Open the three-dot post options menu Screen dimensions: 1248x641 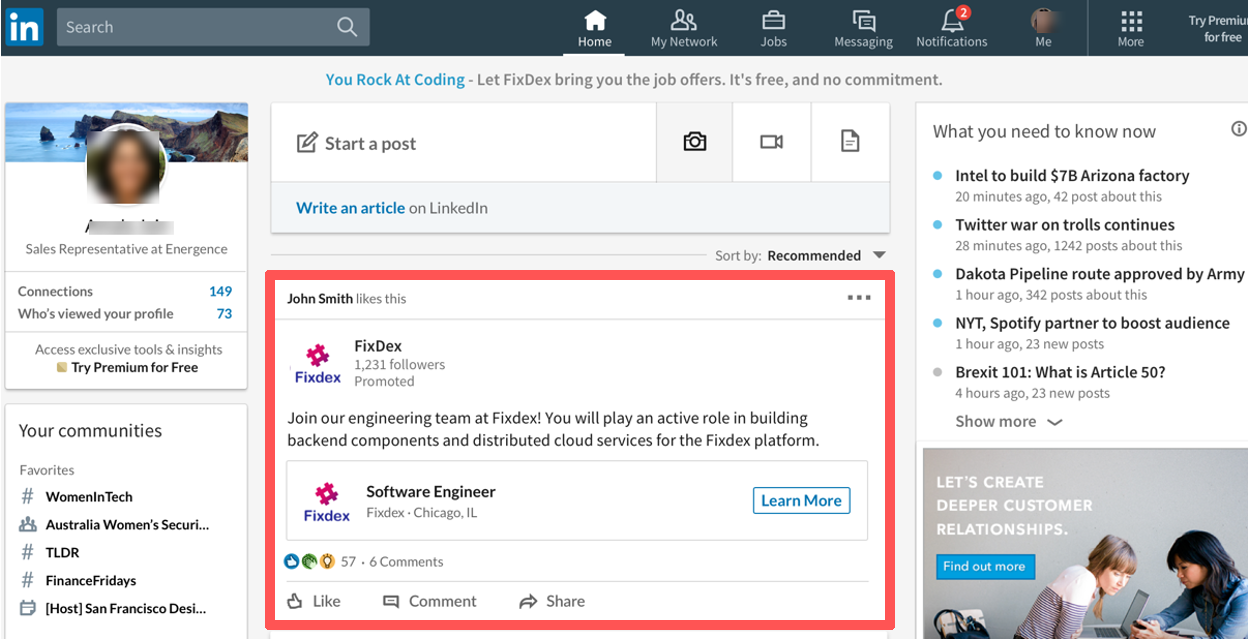pos(858,298)
